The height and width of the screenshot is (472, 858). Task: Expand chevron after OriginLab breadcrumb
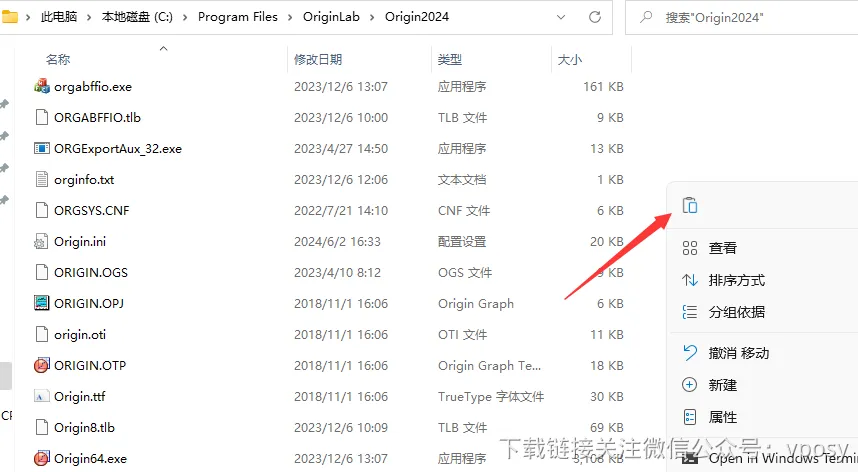click(372, 17)
